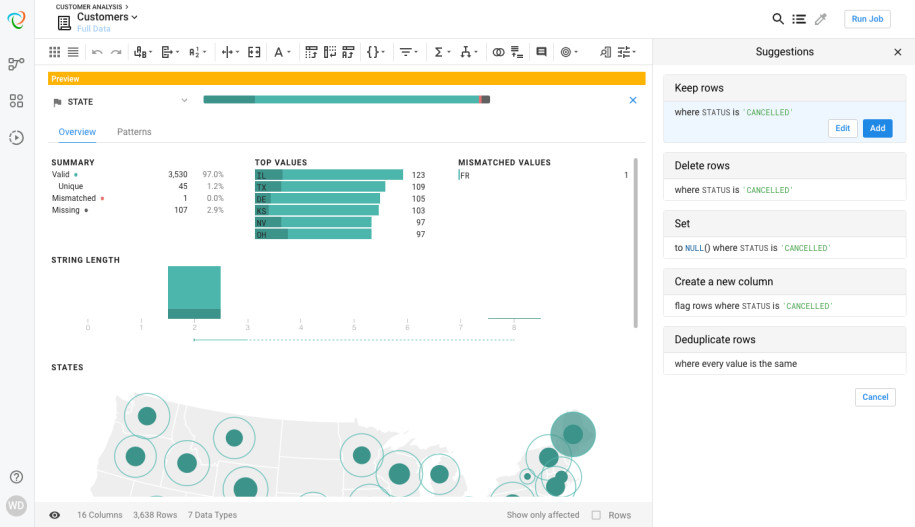Open the aggregate sigma dropdown
The image size is (915, 527).
point(441,52)
